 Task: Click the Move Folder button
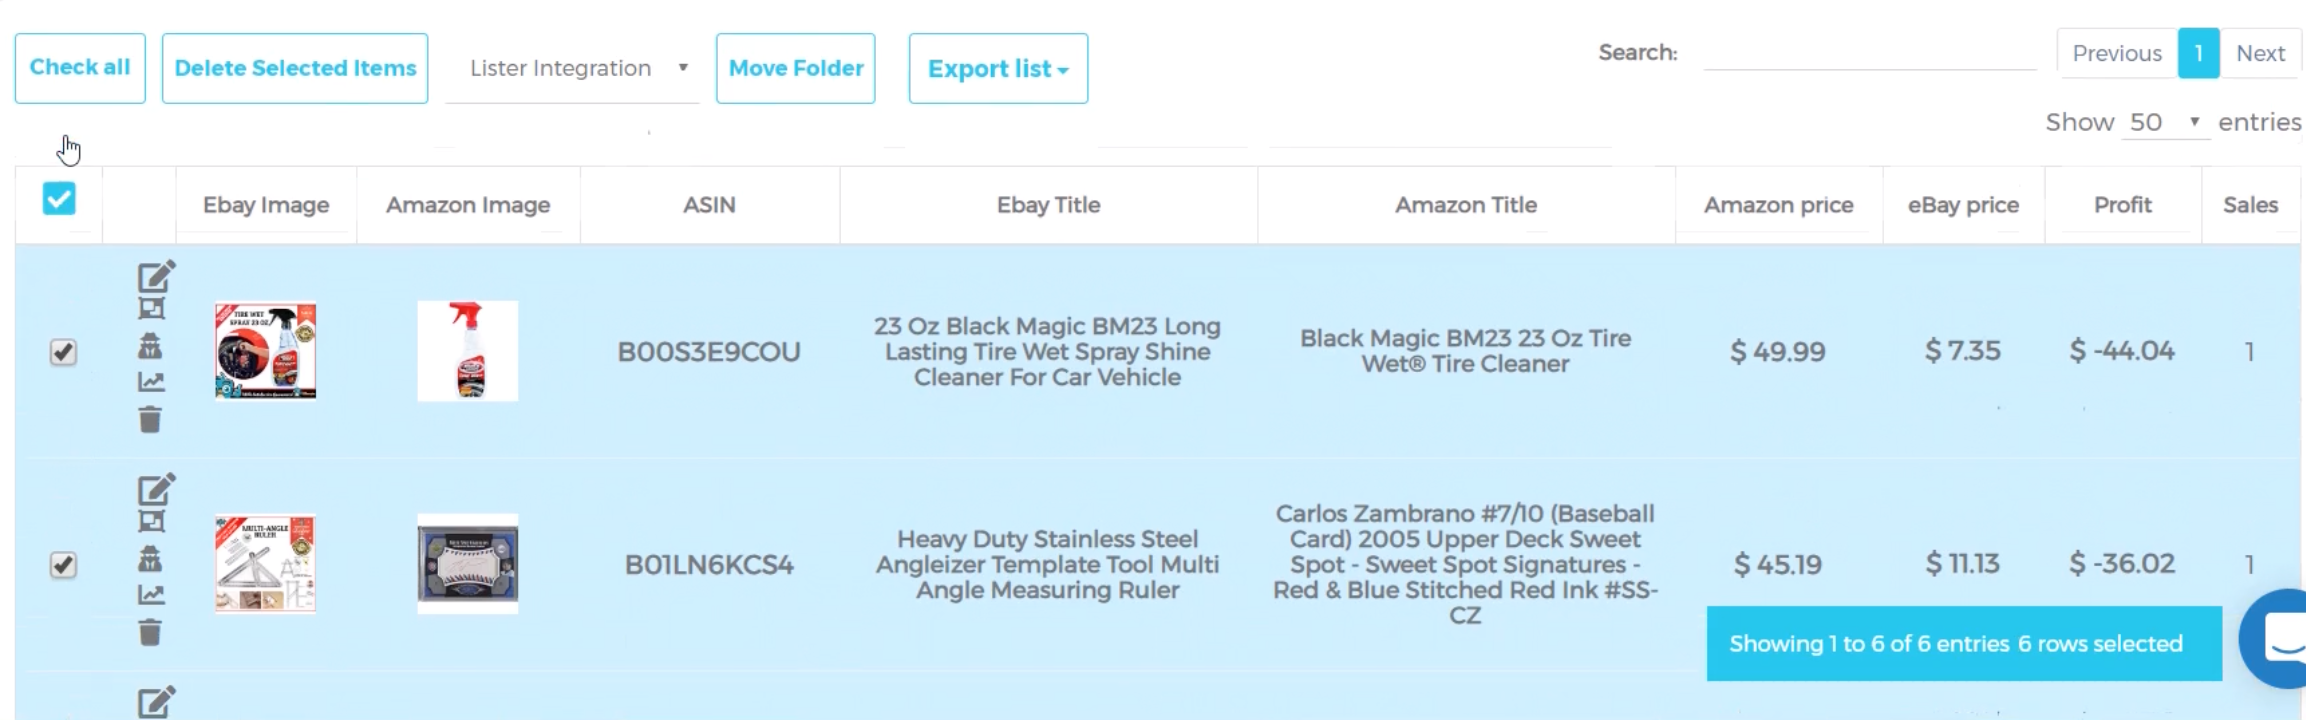(796, 68)
